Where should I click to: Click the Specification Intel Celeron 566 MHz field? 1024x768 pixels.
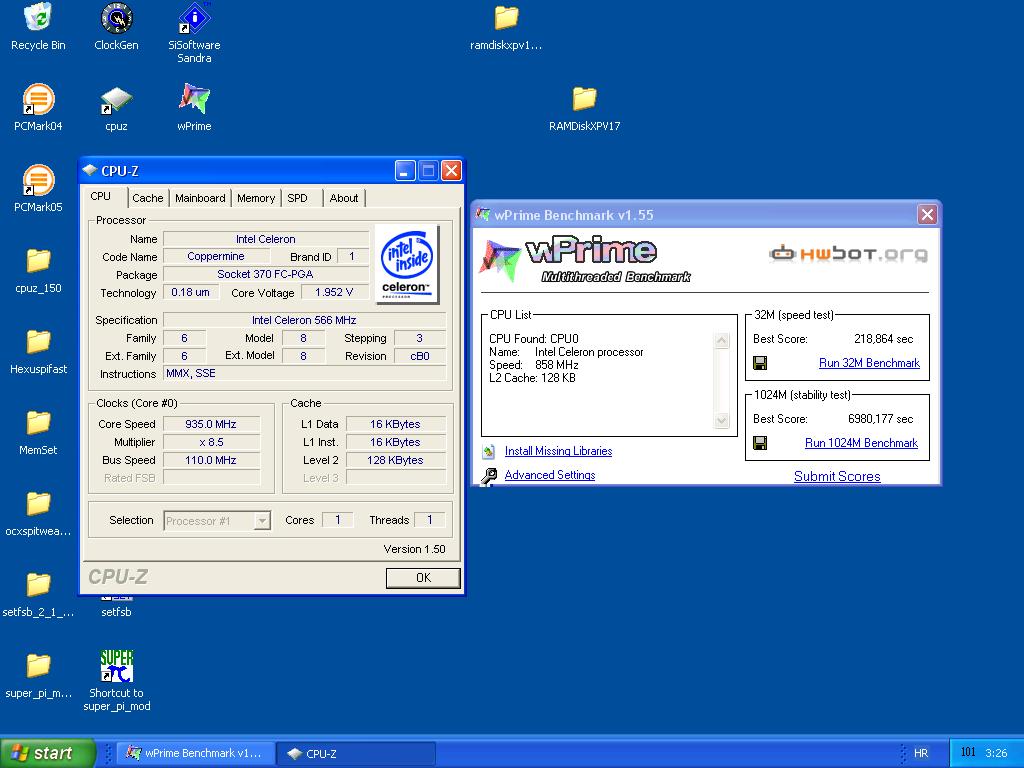click(x=304, y=320)
